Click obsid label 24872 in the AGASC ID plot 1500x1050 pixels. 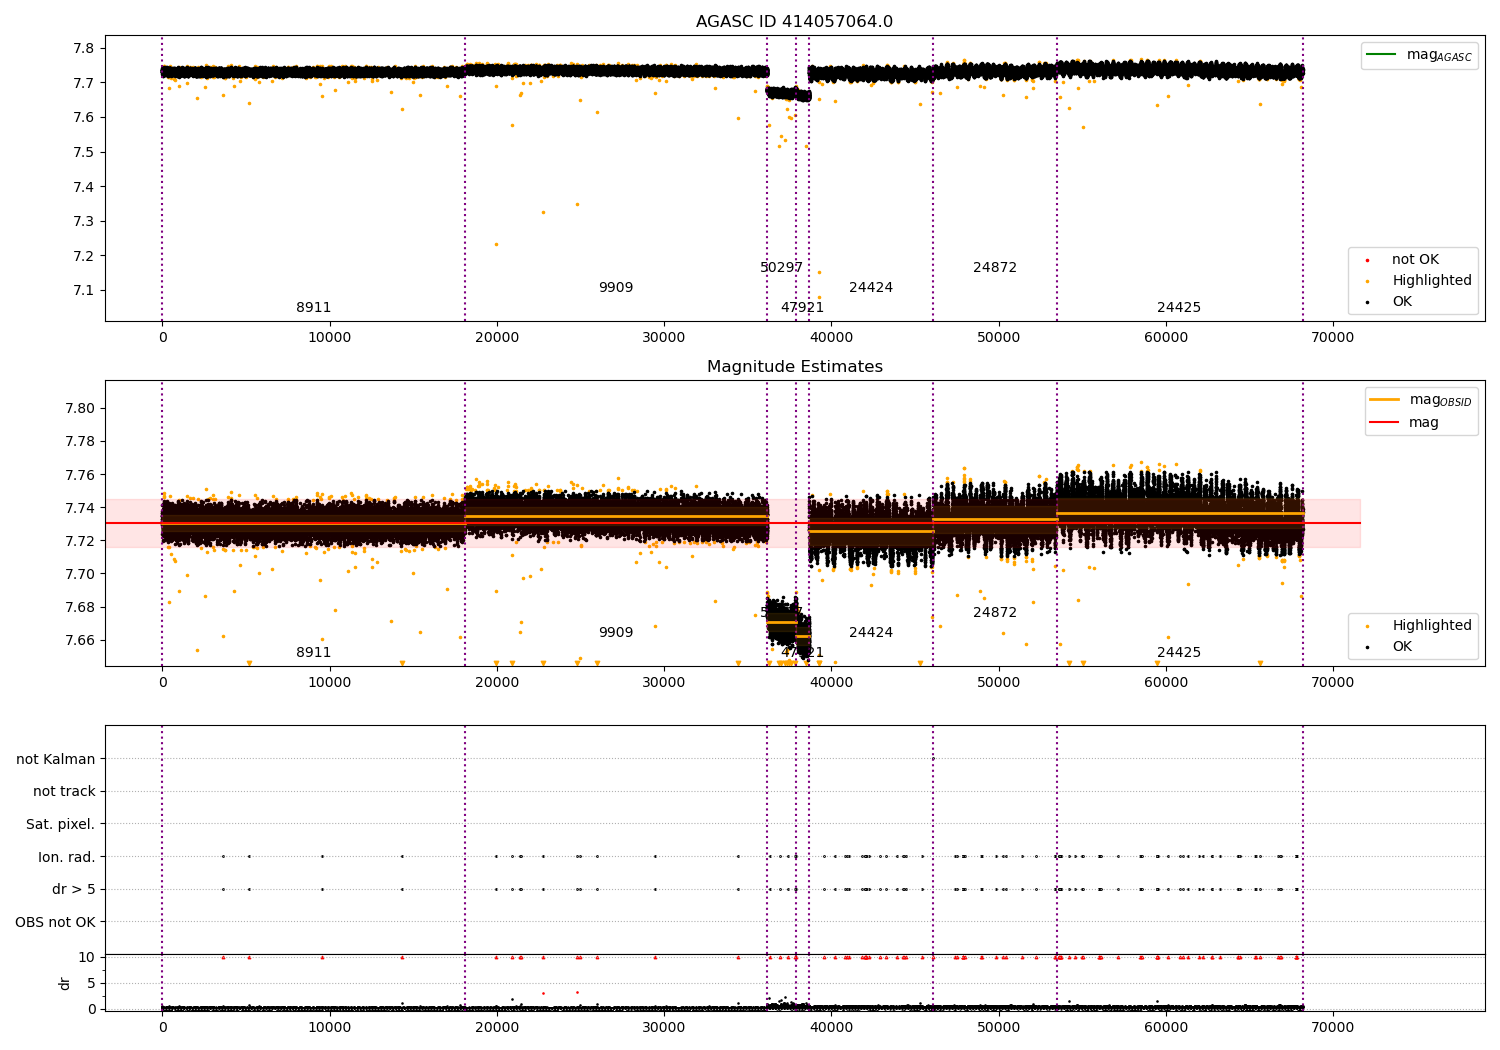click(995, 268)
